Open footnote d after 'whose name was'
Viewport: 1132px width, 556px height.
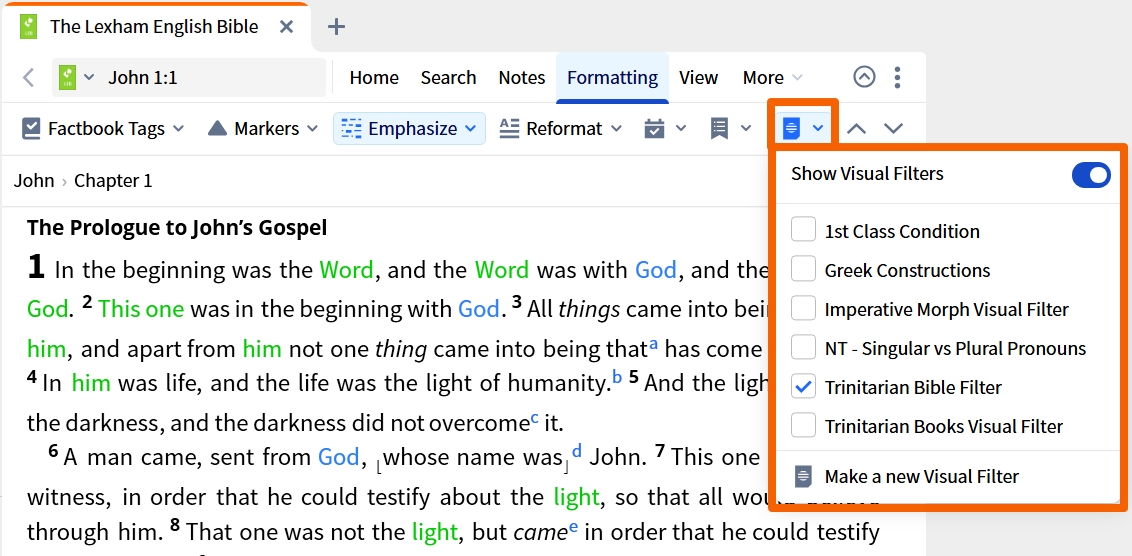(577, 451)
